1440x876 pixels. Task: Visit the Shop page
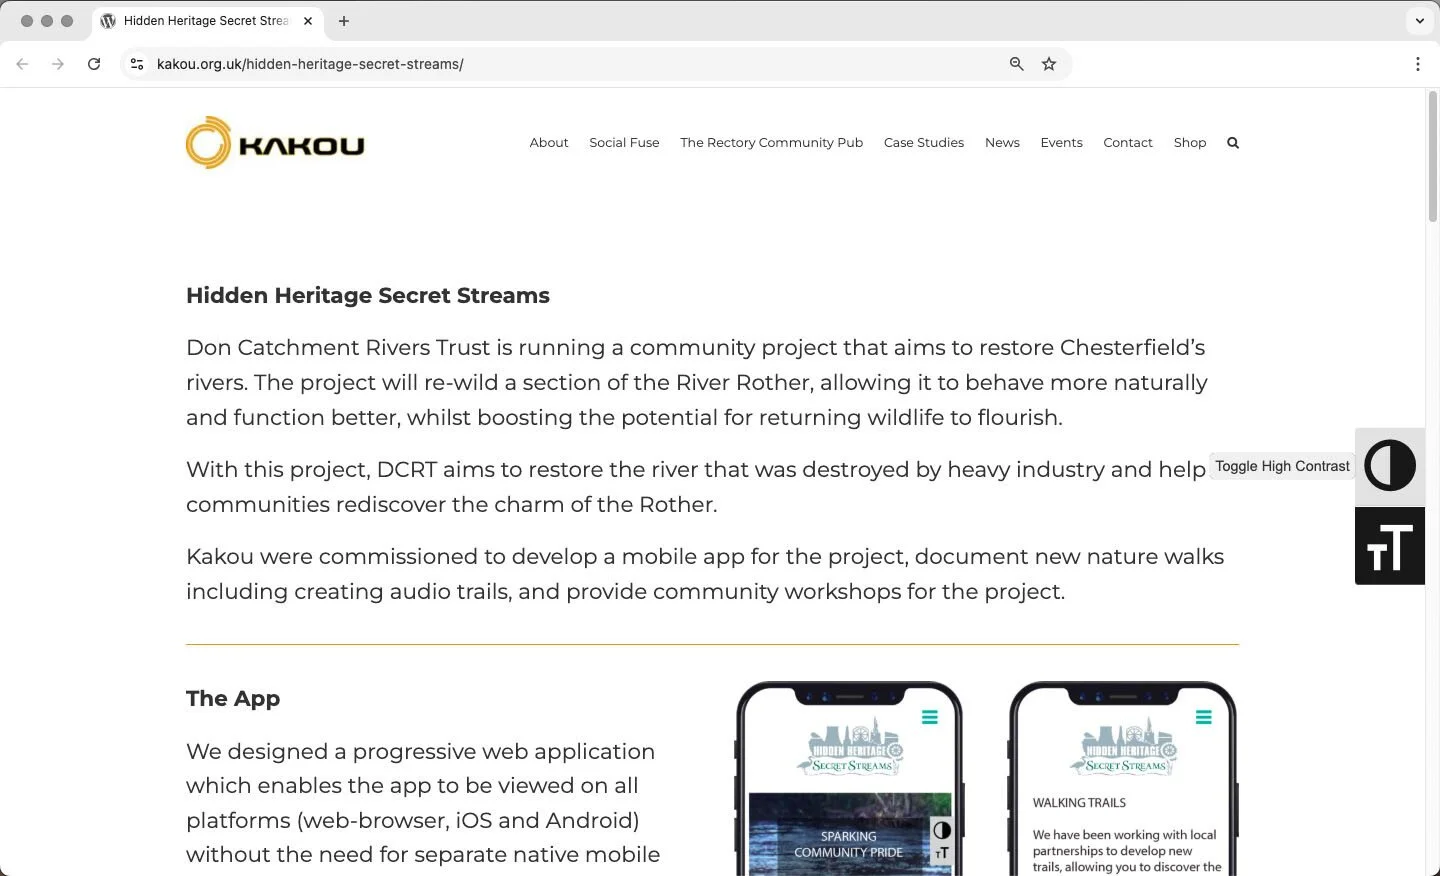[1190, 143]
